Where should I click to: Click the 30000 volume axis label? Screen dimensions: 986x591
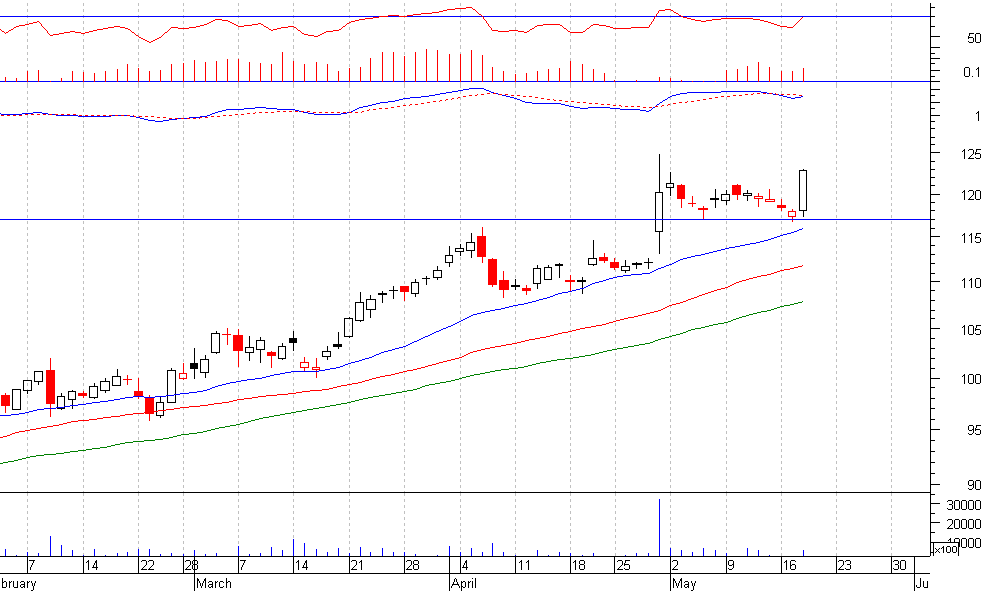[x=964, y=505]
